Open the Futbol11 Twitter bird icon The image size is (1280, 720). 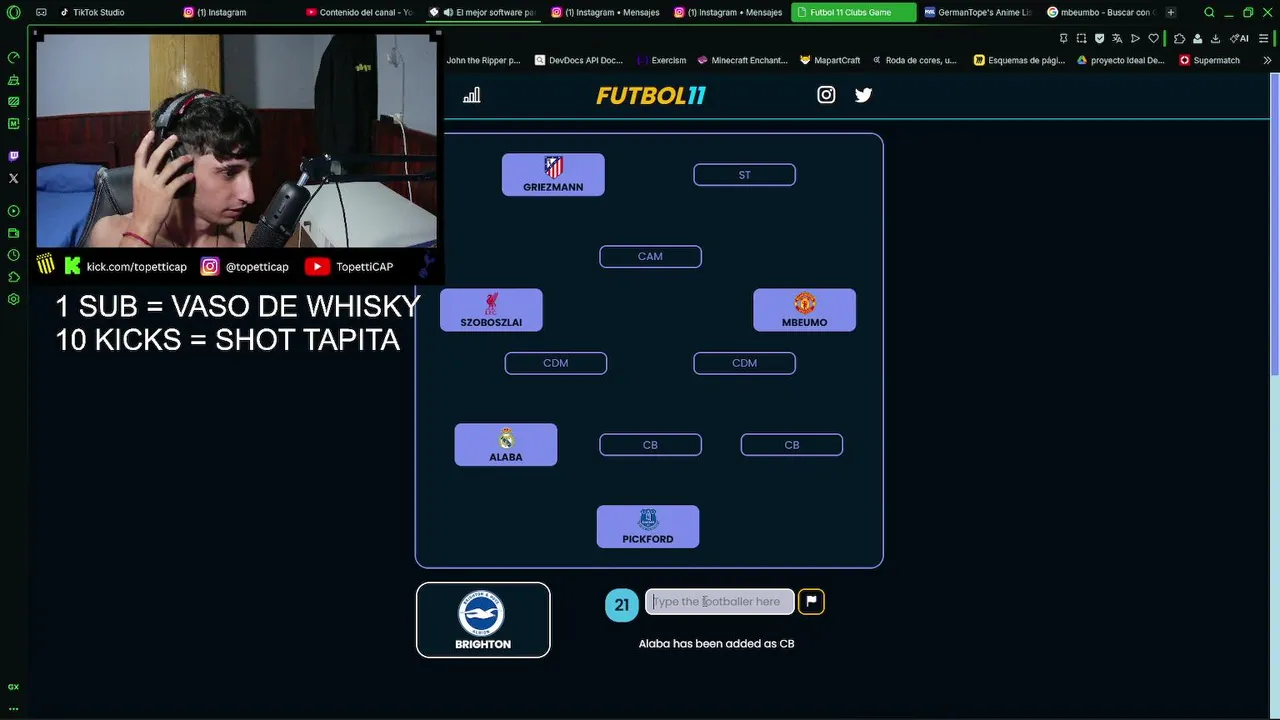pyautogui.click(x=864, y=95)
